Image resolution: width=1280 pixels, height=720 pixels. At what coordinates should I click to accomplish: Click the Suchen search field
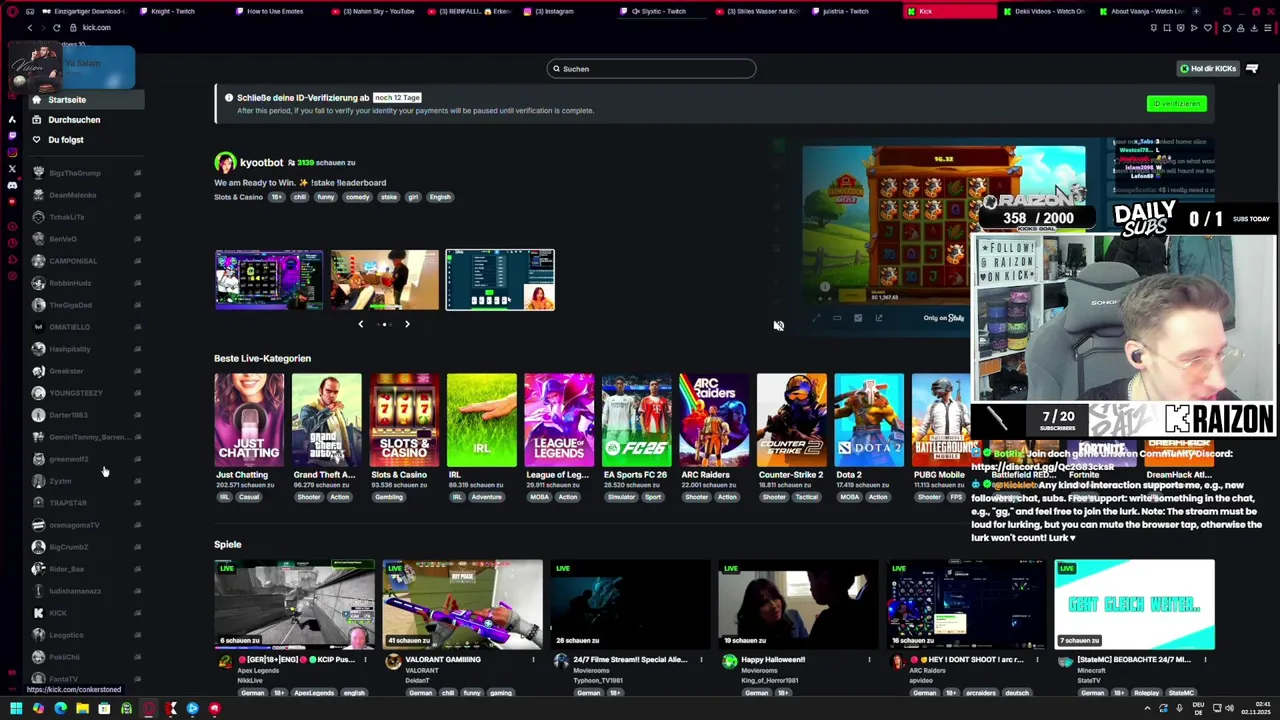pos(651,69)
